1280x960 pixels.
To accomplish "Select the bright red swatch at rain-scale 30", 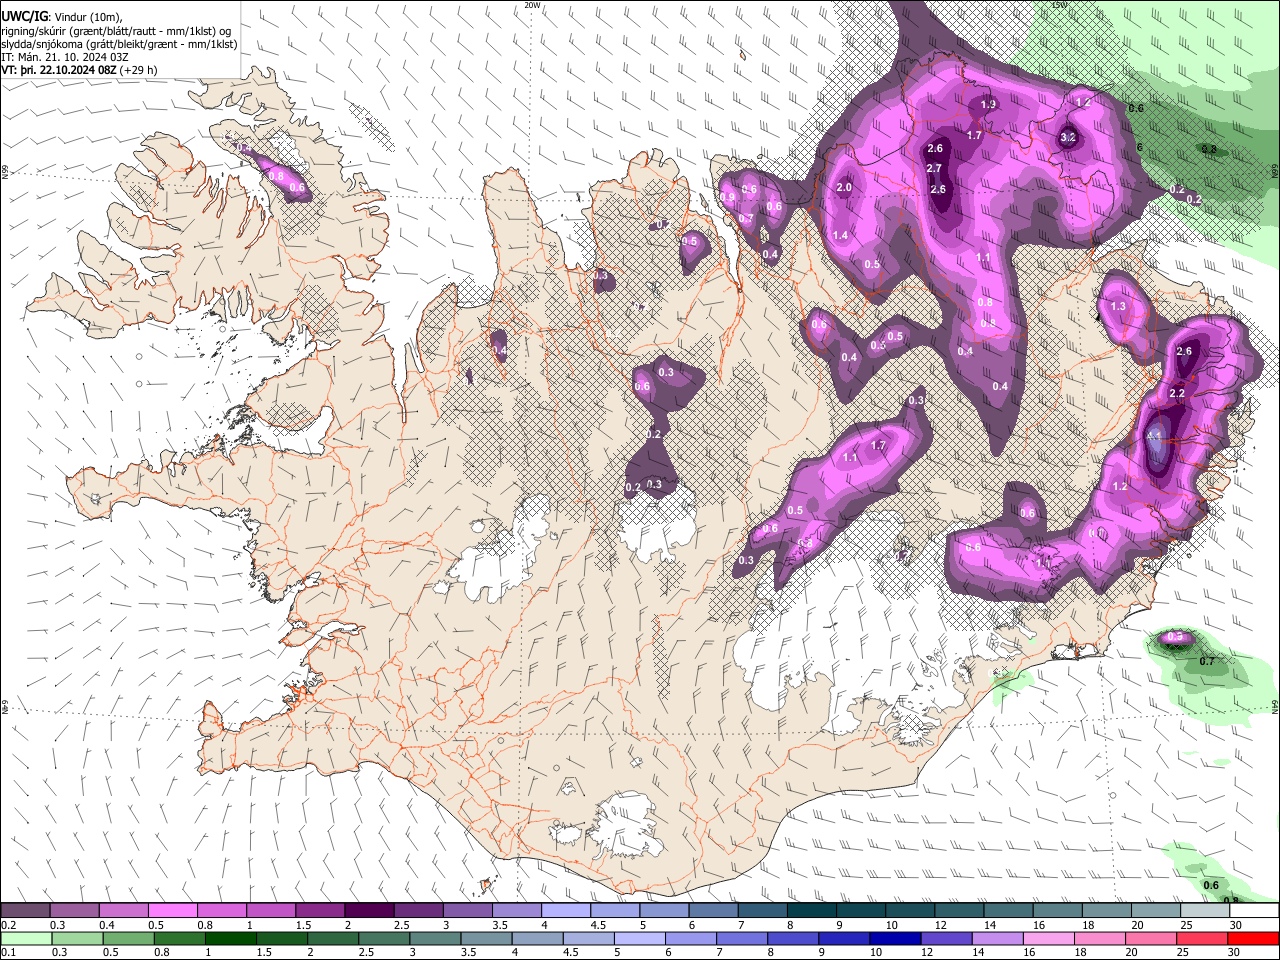I will coord(1254,938).
